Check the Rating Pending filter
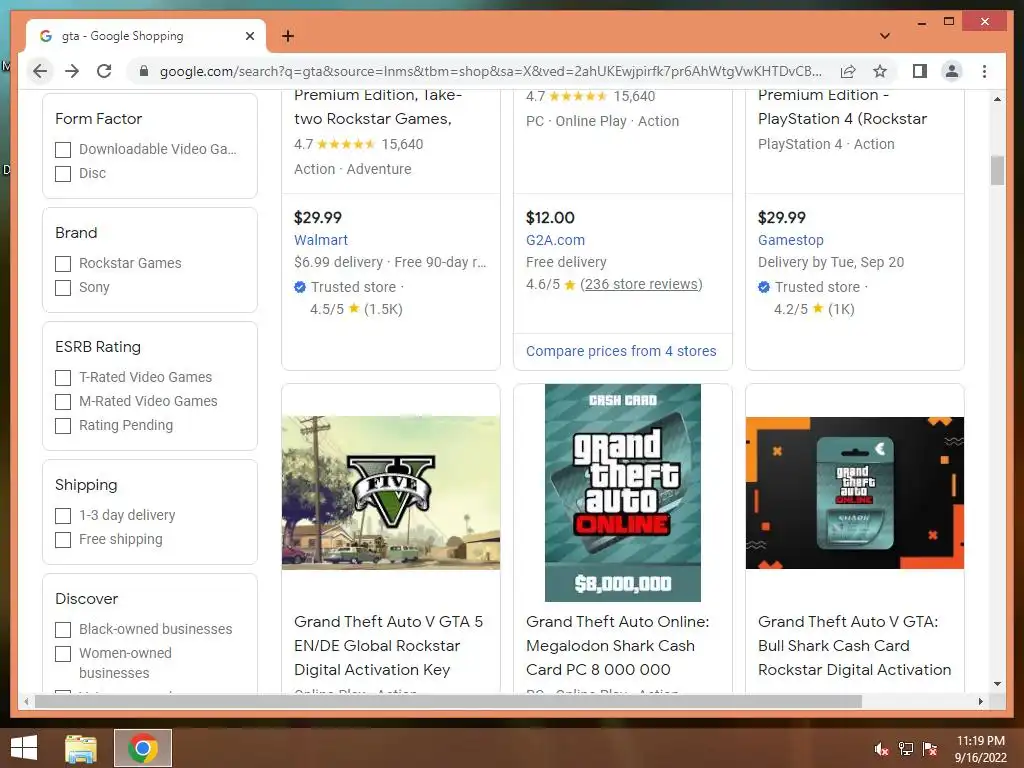Image resolution: width=1024 pixels, height=768 pixels. coord(63,426)
